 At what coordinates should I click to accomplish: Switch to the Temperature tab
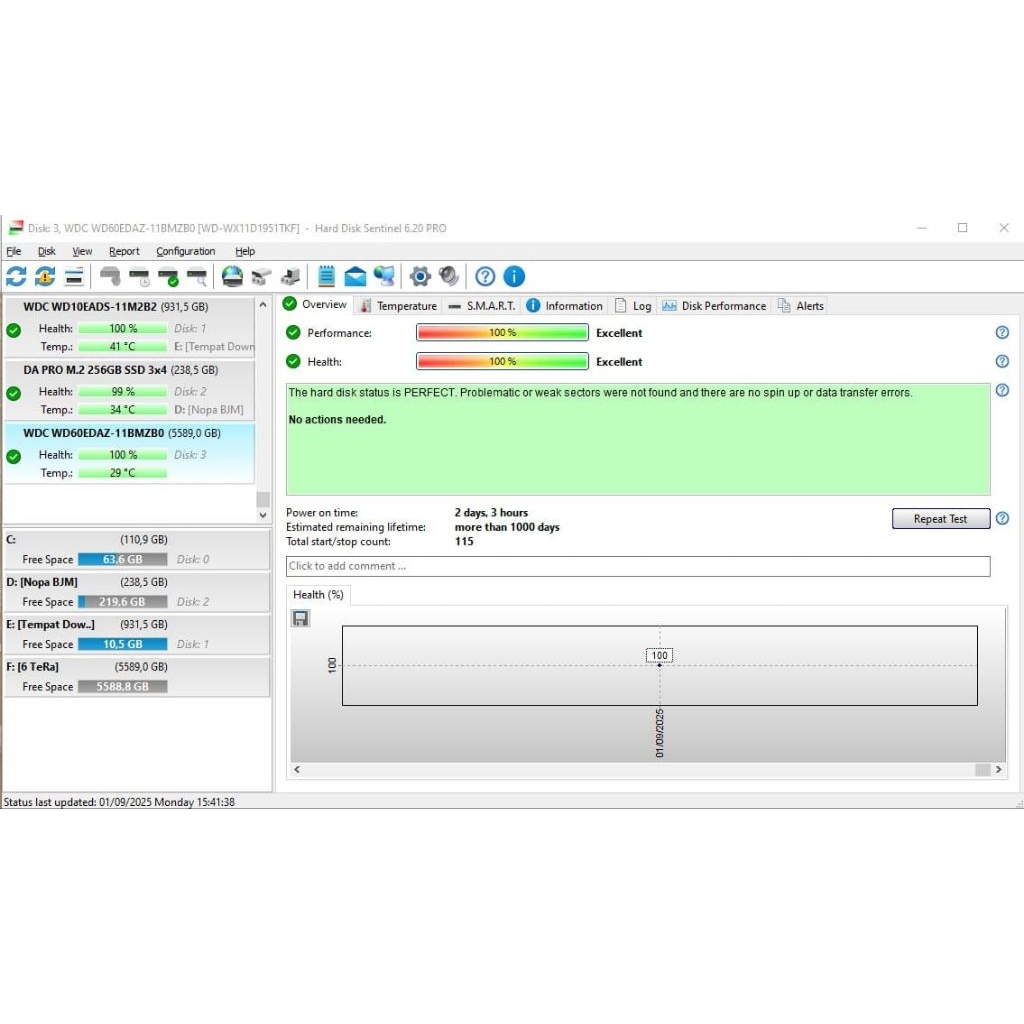click(x=399, y=306)
